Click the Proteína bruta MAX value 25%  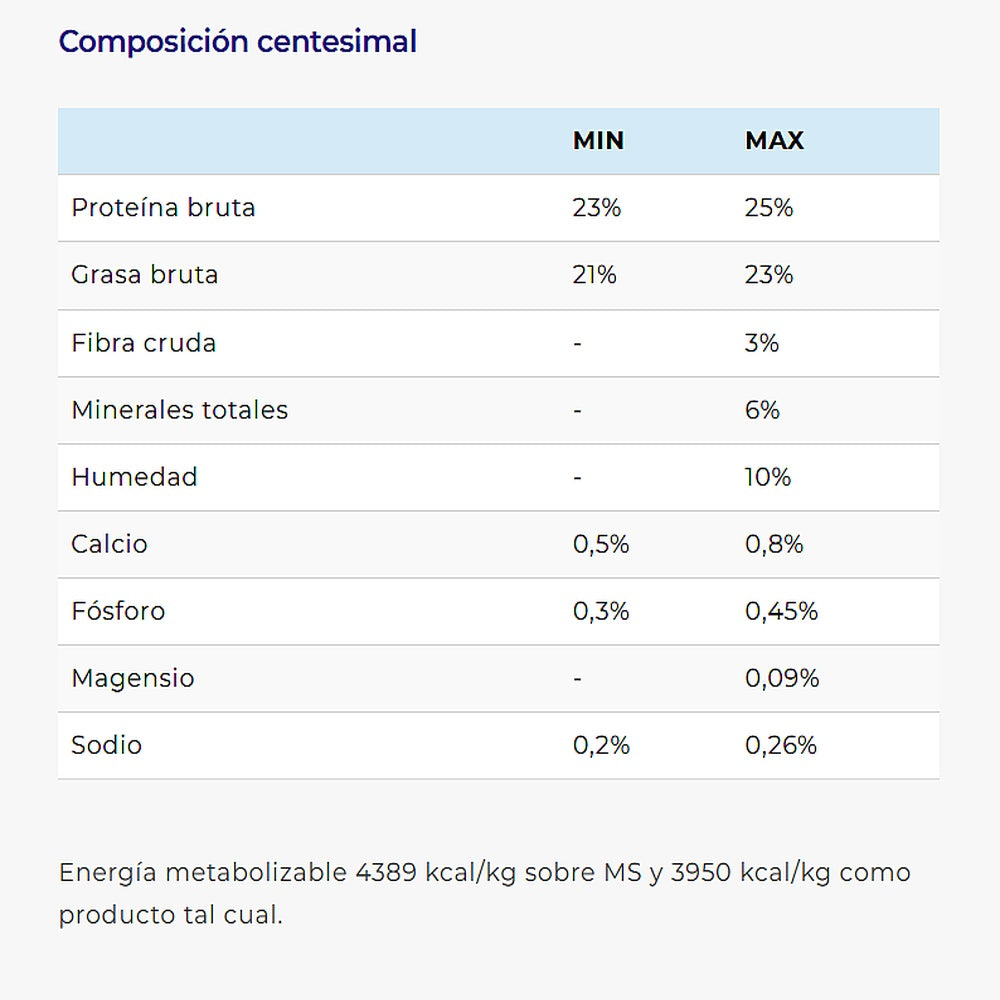coord(769,208)
